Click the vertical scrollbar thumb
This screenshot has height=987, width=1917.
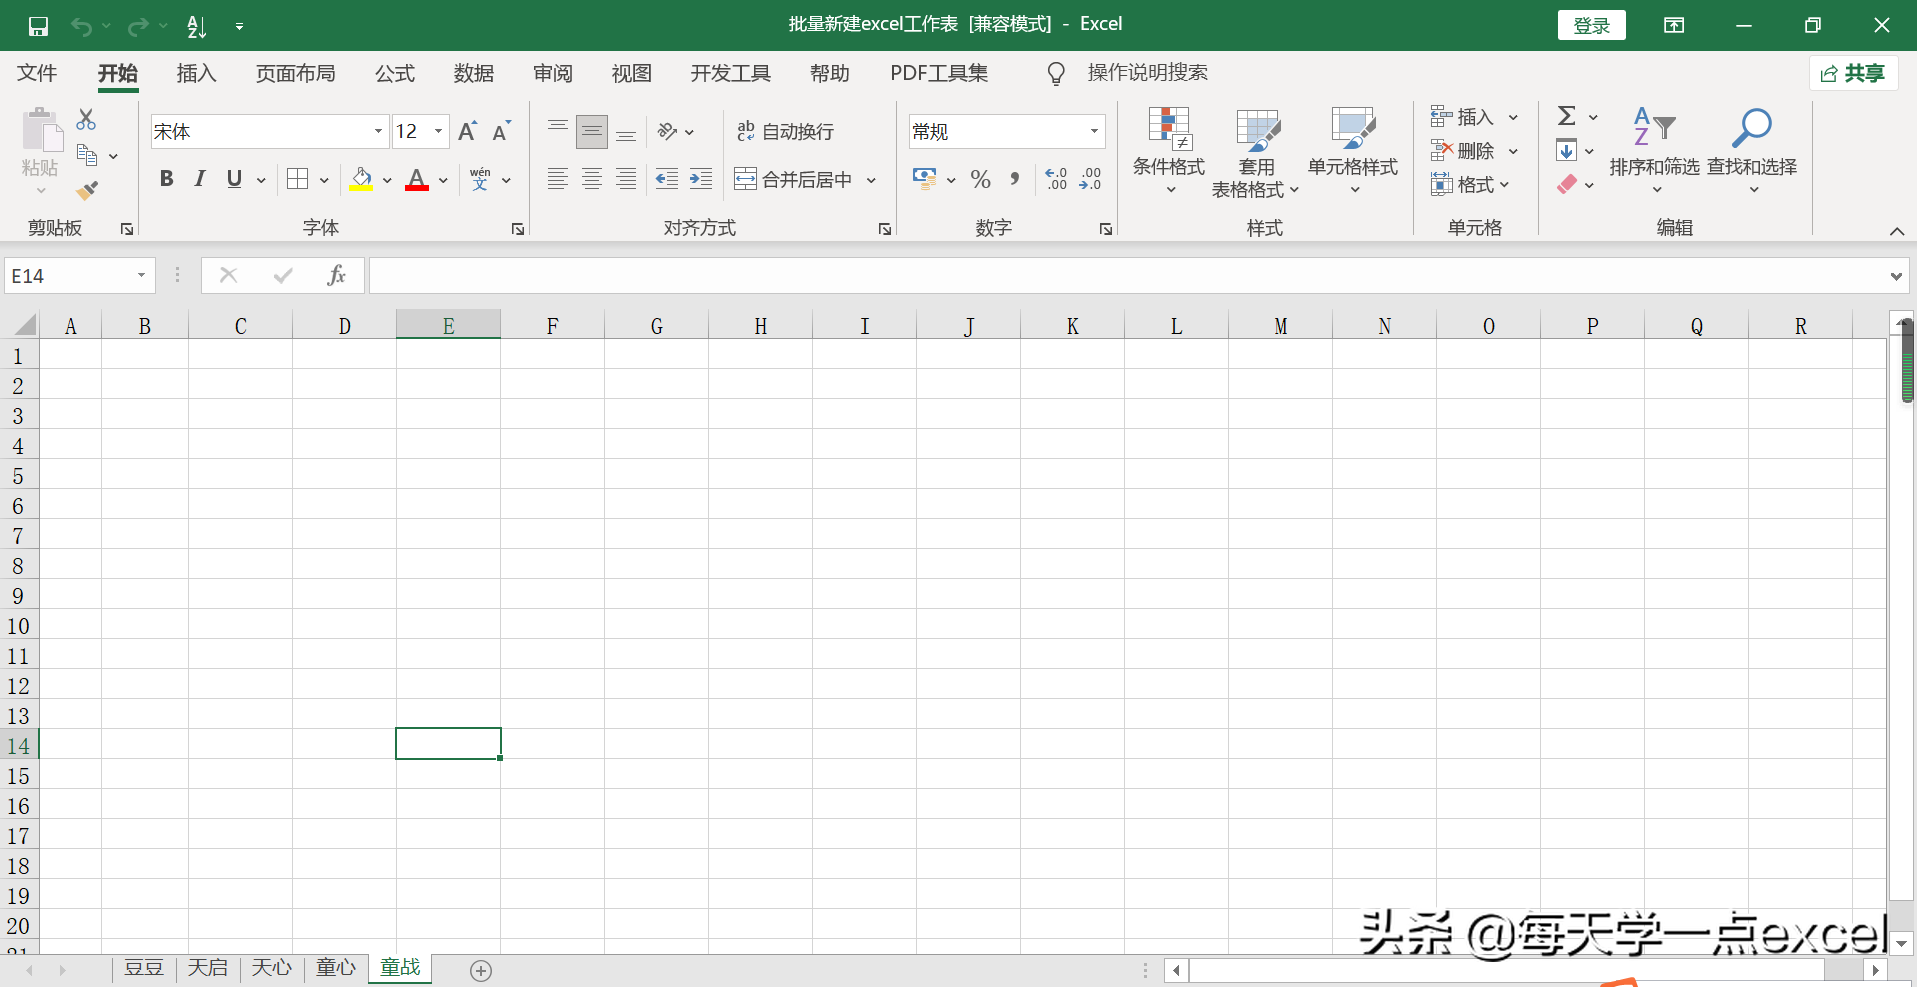click(1907, 362)
